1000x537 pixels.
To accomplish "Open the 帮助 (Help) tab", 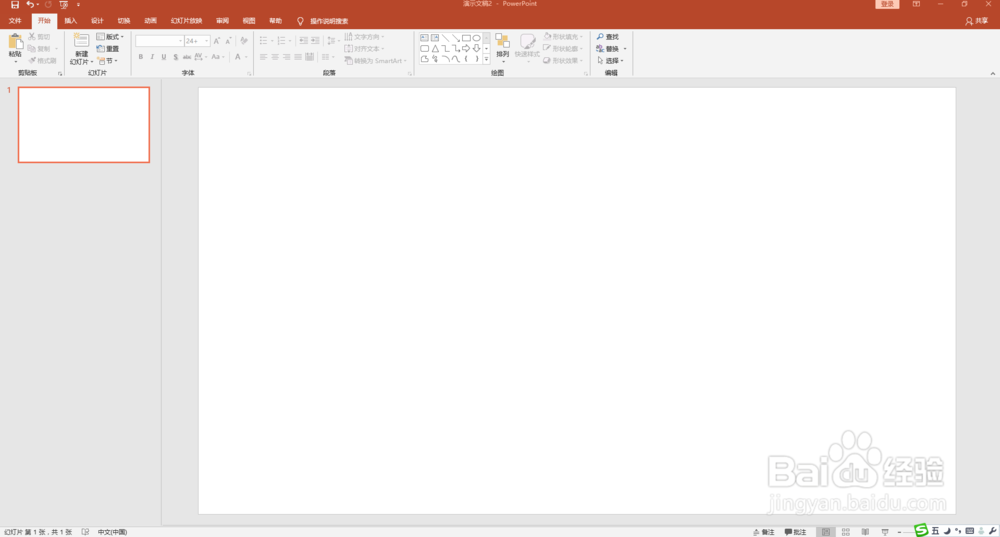I will tap(276, 21).
